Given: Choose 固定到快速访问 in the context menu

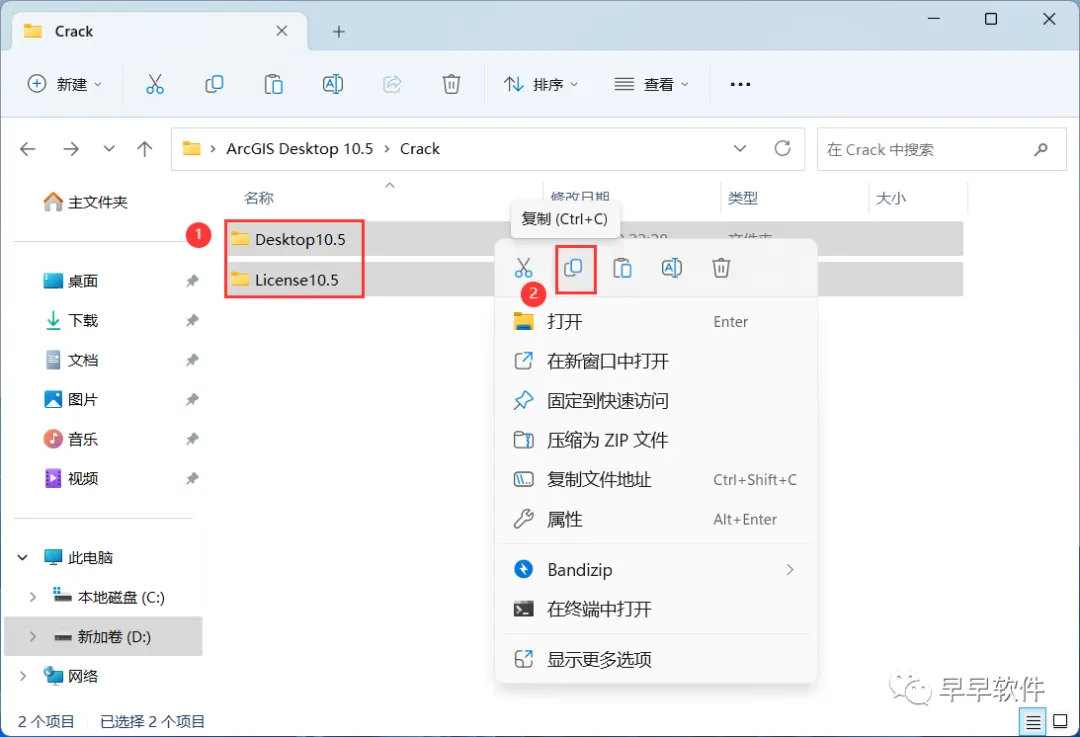Looking at the screenshot, I should [656, 401].
